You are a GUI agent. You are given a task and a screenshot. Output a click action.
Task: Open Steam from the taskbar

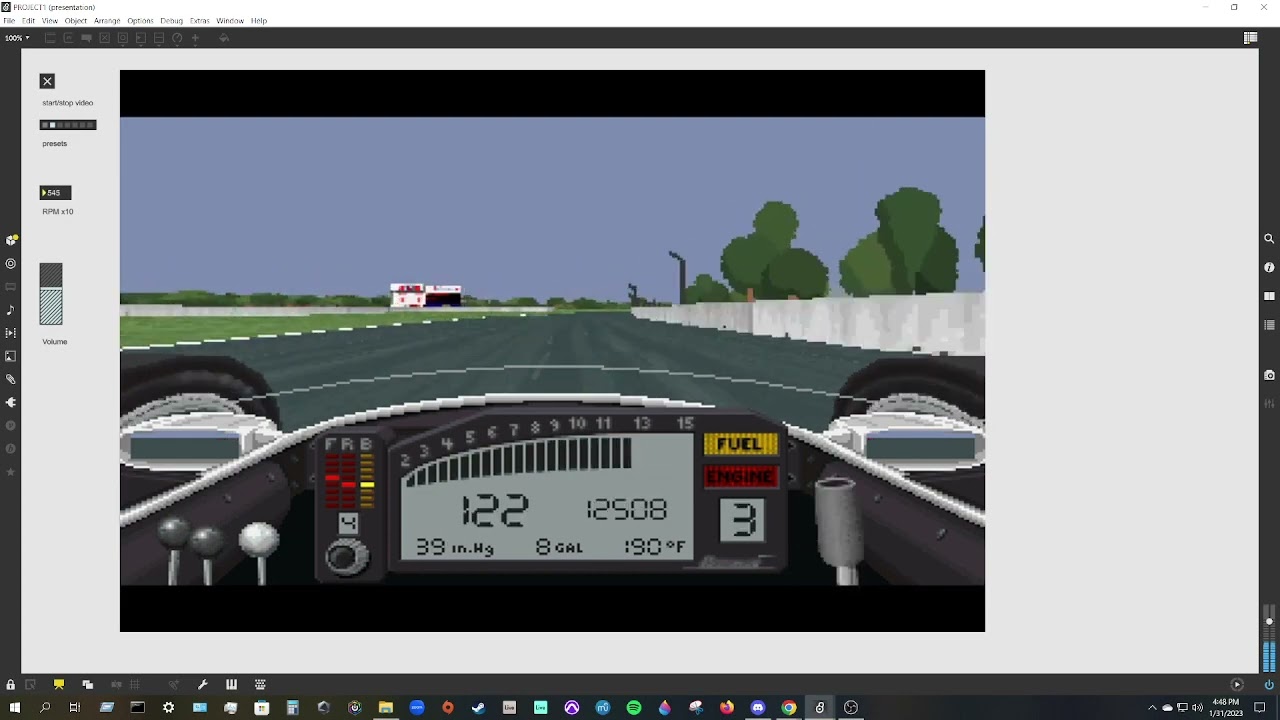pyautogui.click(x=479, y=707)
